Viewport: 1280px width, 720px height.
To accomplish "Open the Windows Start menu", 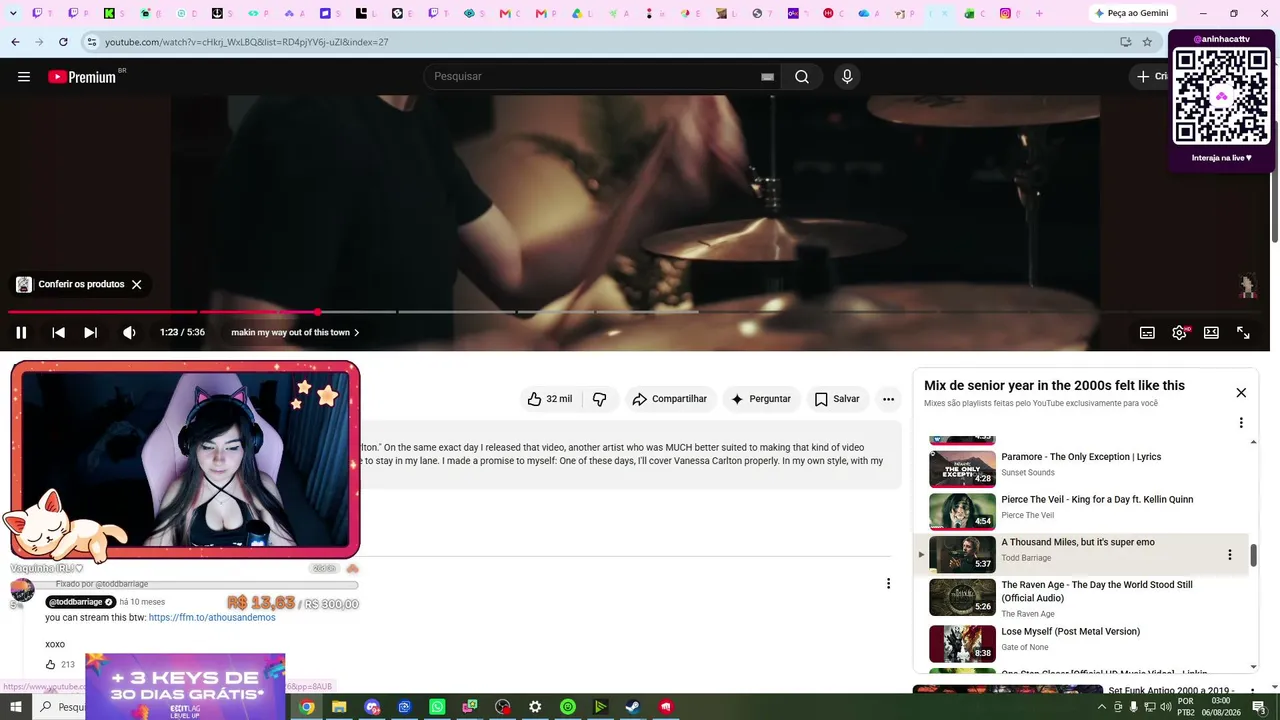I will pos(15,707).
